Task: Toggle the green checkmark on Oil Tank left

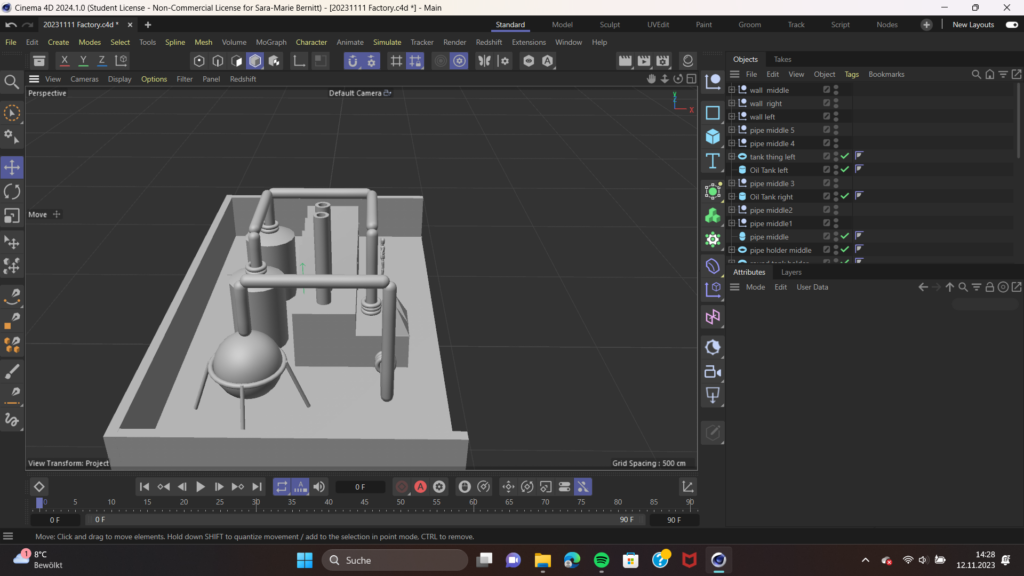Action: [x=845, y=170]
